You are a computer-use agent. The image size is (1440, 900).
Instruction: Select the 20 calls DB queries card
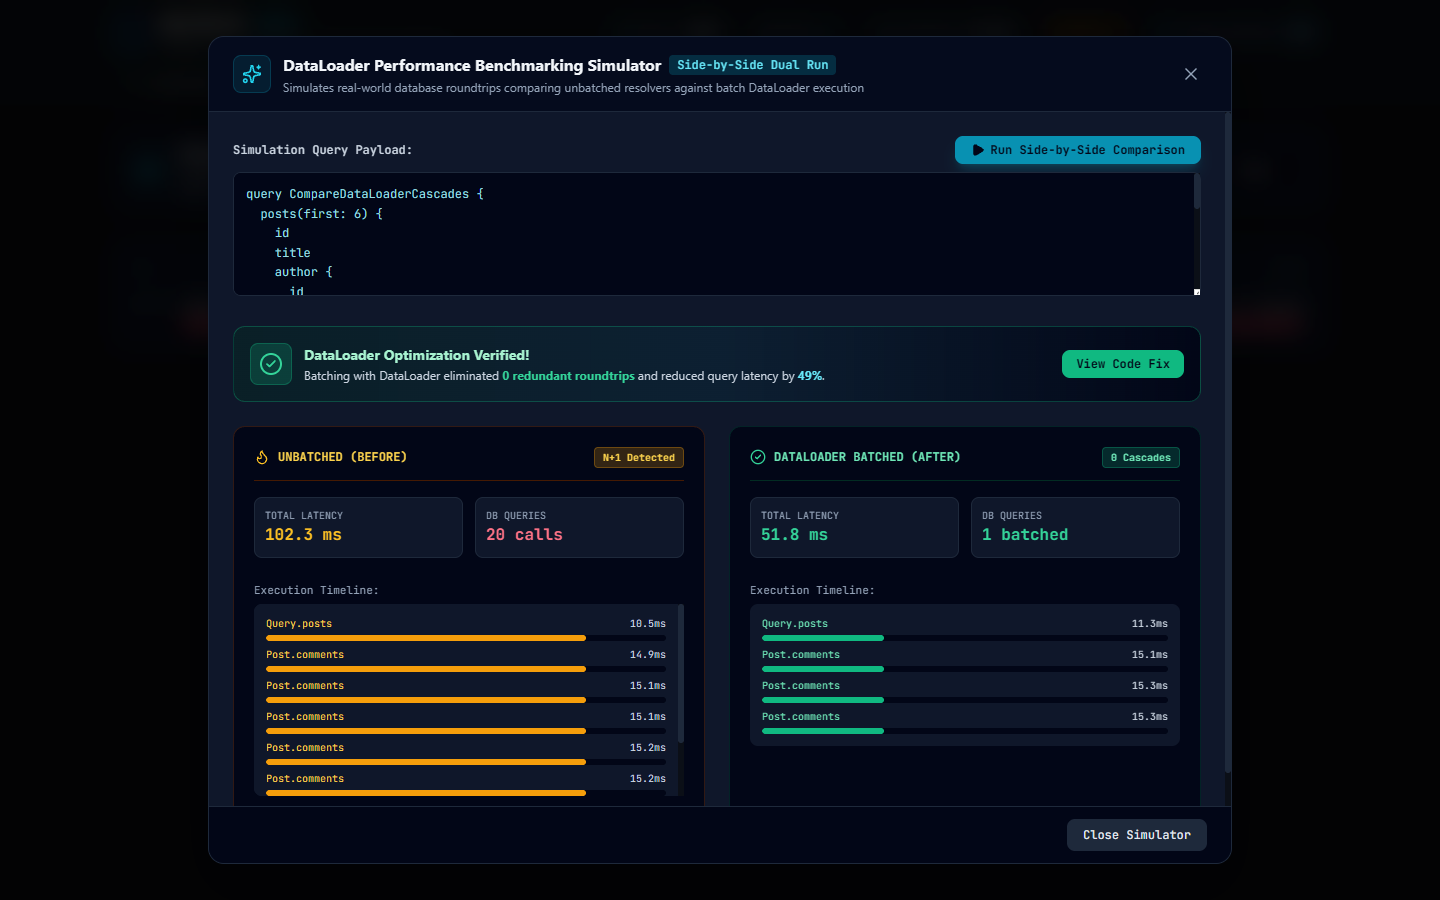(579, 527)
